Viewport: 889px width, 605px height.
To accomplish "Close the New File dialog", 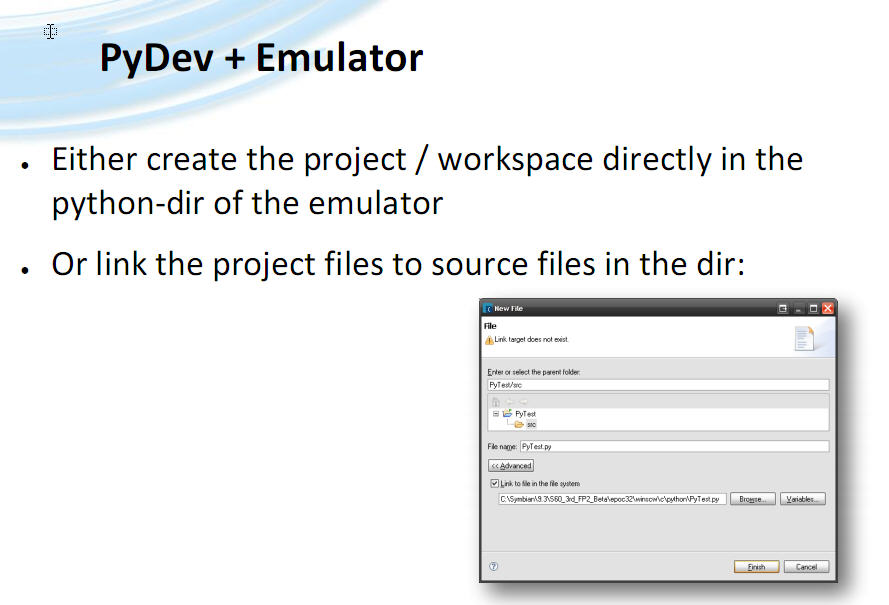I will click(x=827, y=308).
